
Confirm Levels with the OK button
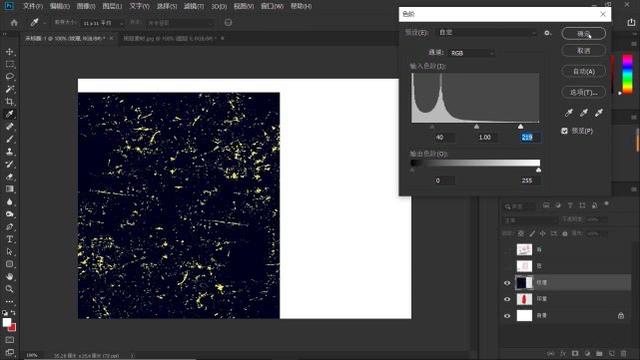[x=583, y=33]
